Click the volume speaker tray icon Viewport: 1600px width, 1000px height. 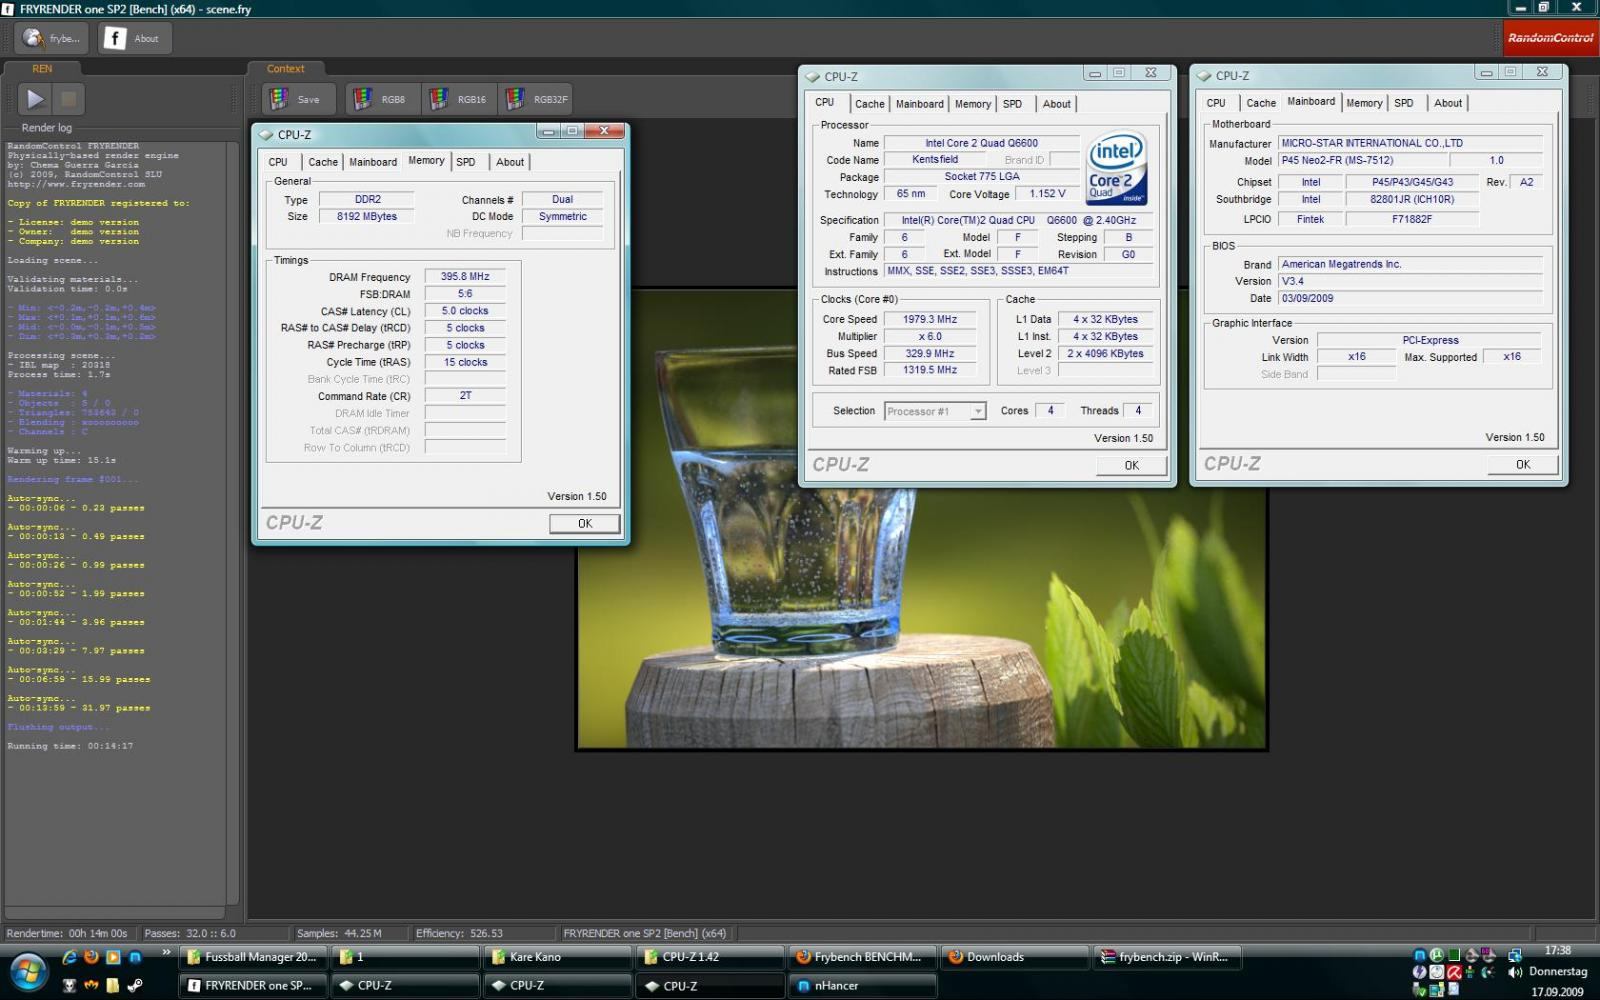click(1515, 972)
